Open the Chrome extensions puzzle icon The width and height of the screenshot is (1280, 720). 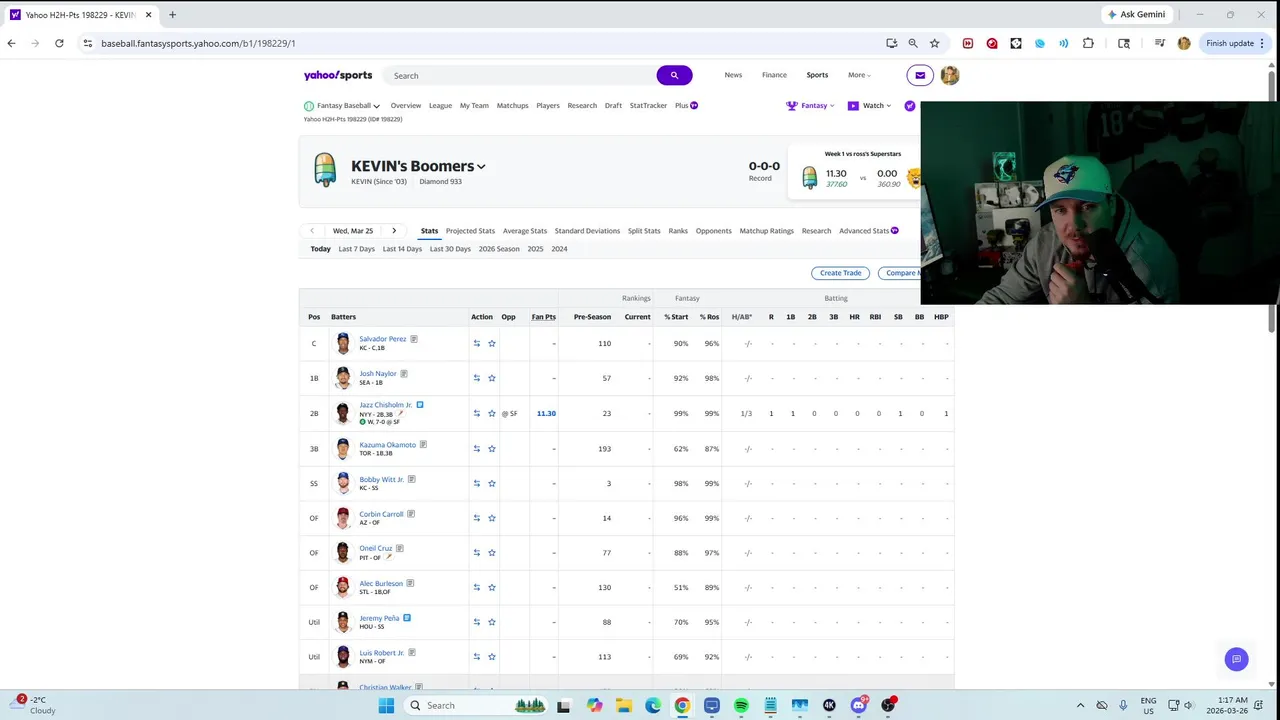pyautogui.click(x=1088, y=43)
